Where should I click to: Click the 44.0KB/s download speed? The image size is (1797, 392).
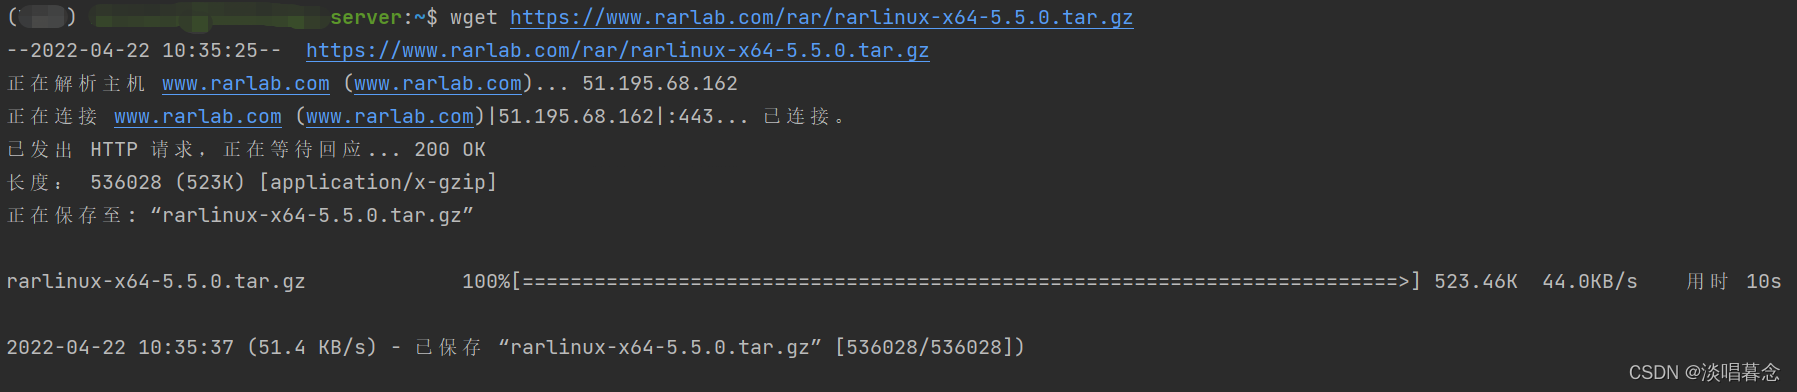[x=1590, y=282]
